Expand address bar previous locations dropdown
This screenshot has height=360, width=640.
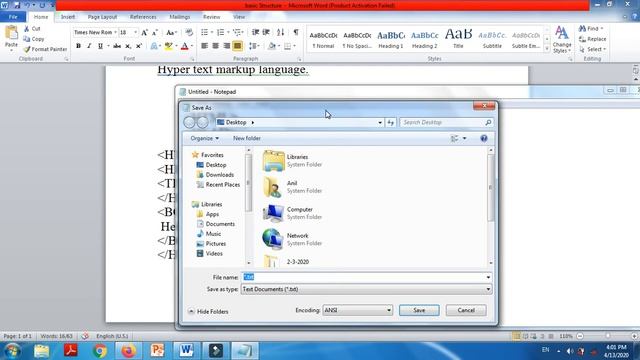[380, 122]
